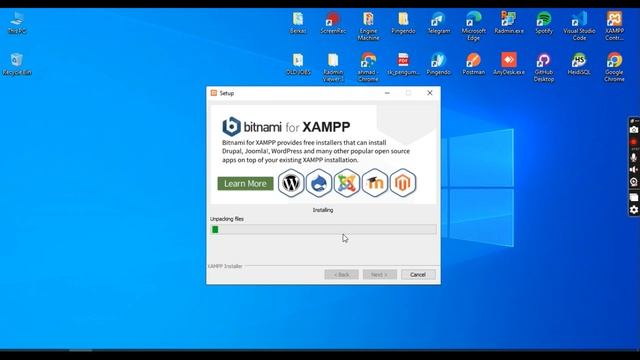Select the Spotify desktop shortcut
The height and width of the screenshot is (360, 640).
pos(544,23)
